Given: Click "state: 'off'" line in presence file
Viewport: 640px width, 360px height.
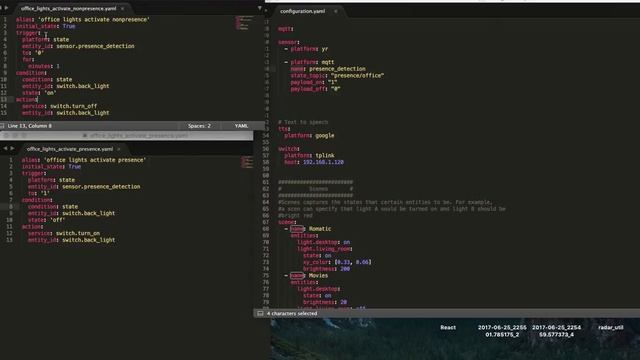Looking at the screenshot, I should coord(46,220).
